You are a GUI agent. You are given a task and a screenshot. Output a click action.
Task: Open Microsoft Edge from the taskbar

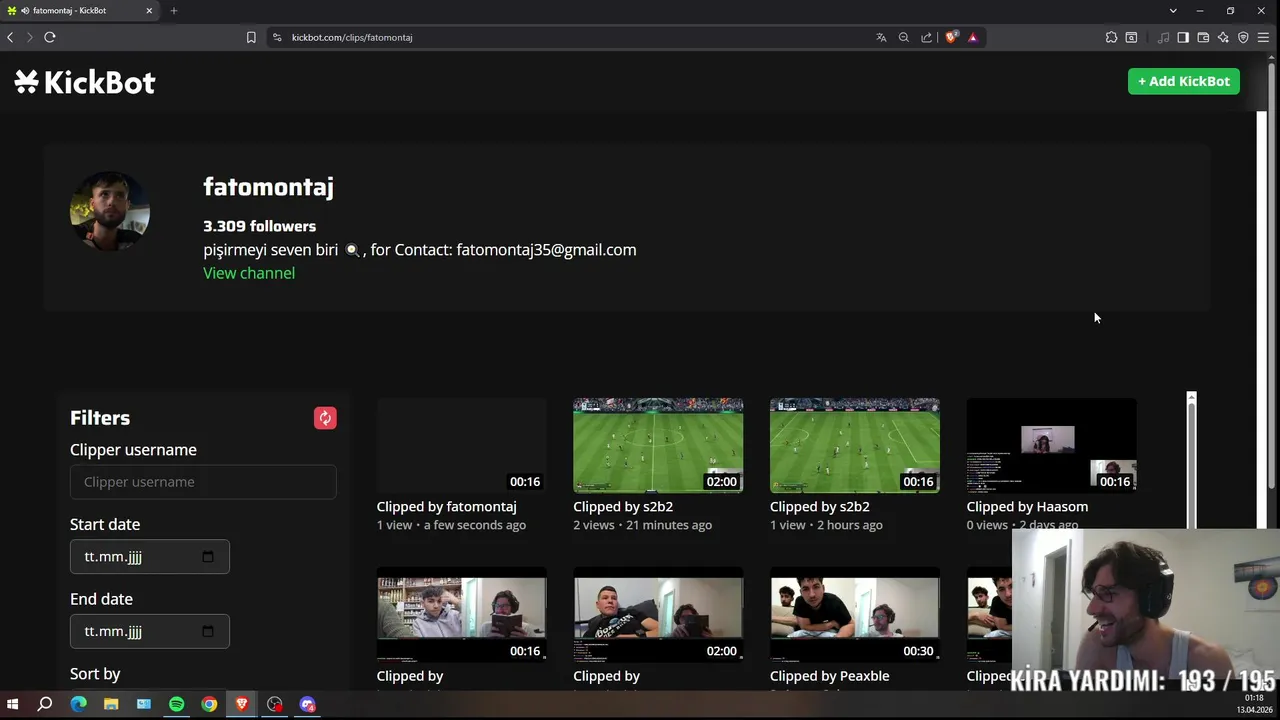point(78,704)
